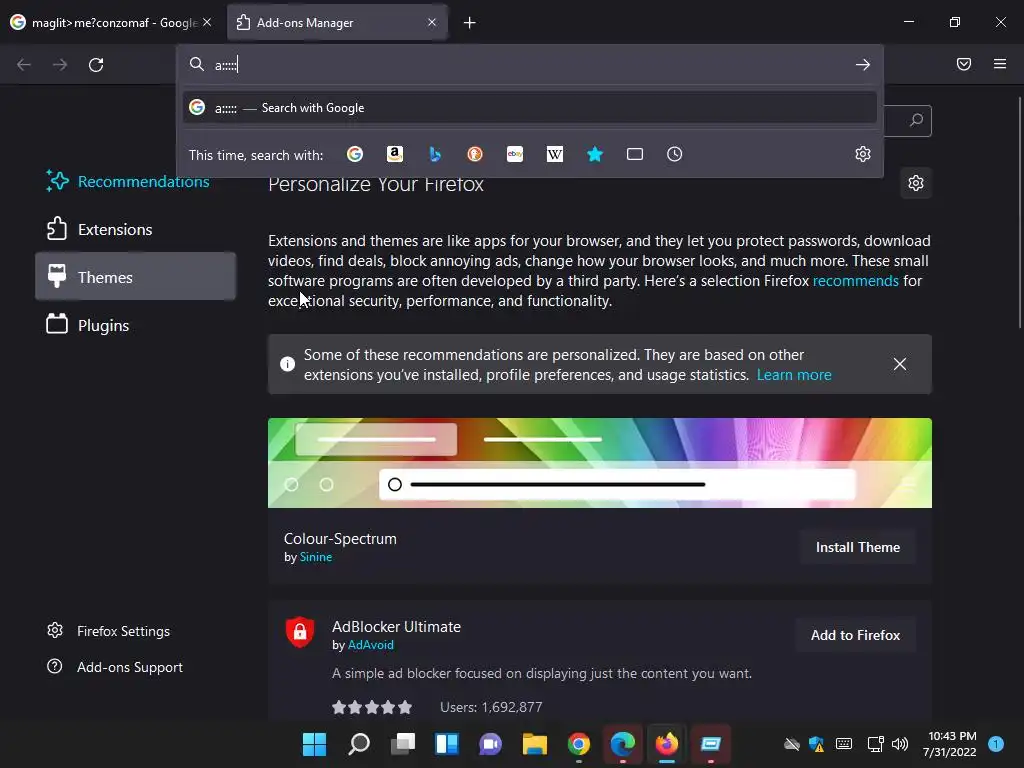Search this time with Bing
This screenshot has width=1024, height=768.
click(435, 154)
